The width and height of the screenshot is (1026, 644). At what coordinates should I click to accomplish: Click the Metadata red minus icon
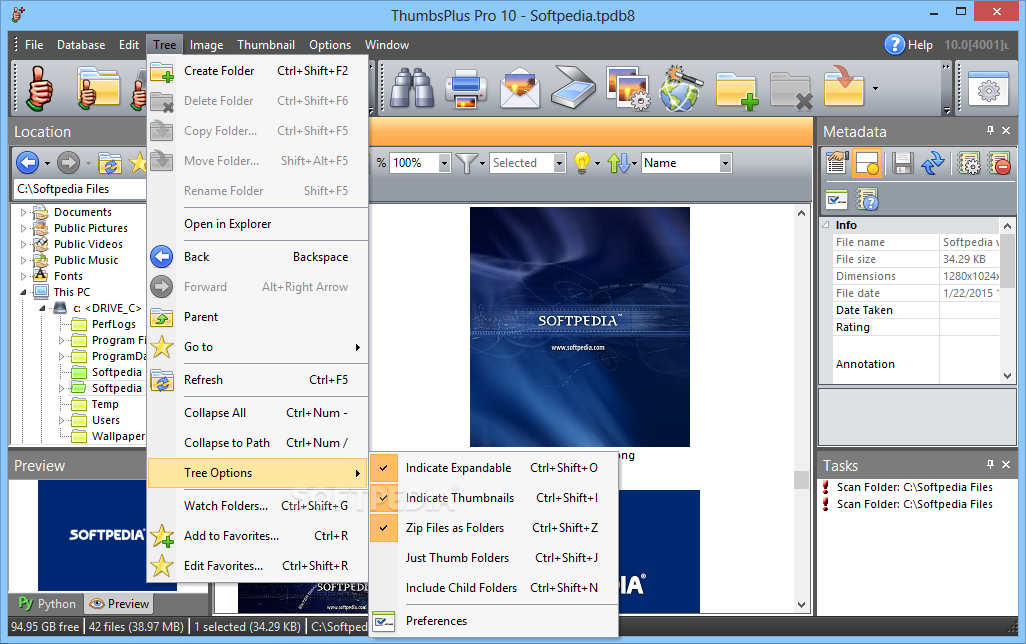[x=999, y=164]
